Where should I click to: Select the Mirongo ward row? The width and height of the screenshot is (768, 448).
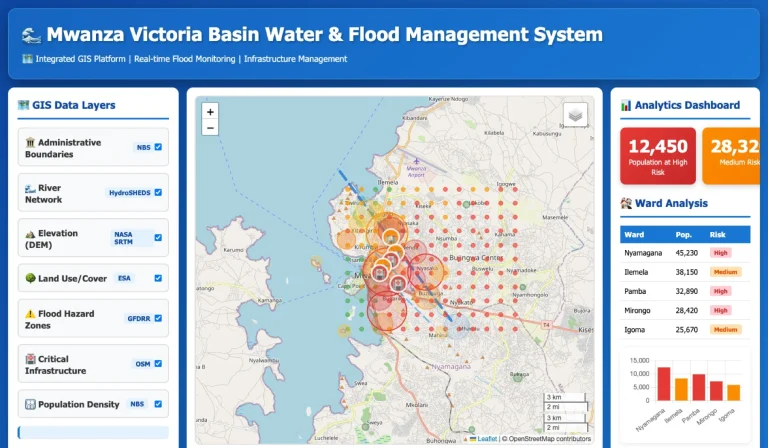point(685,310)
